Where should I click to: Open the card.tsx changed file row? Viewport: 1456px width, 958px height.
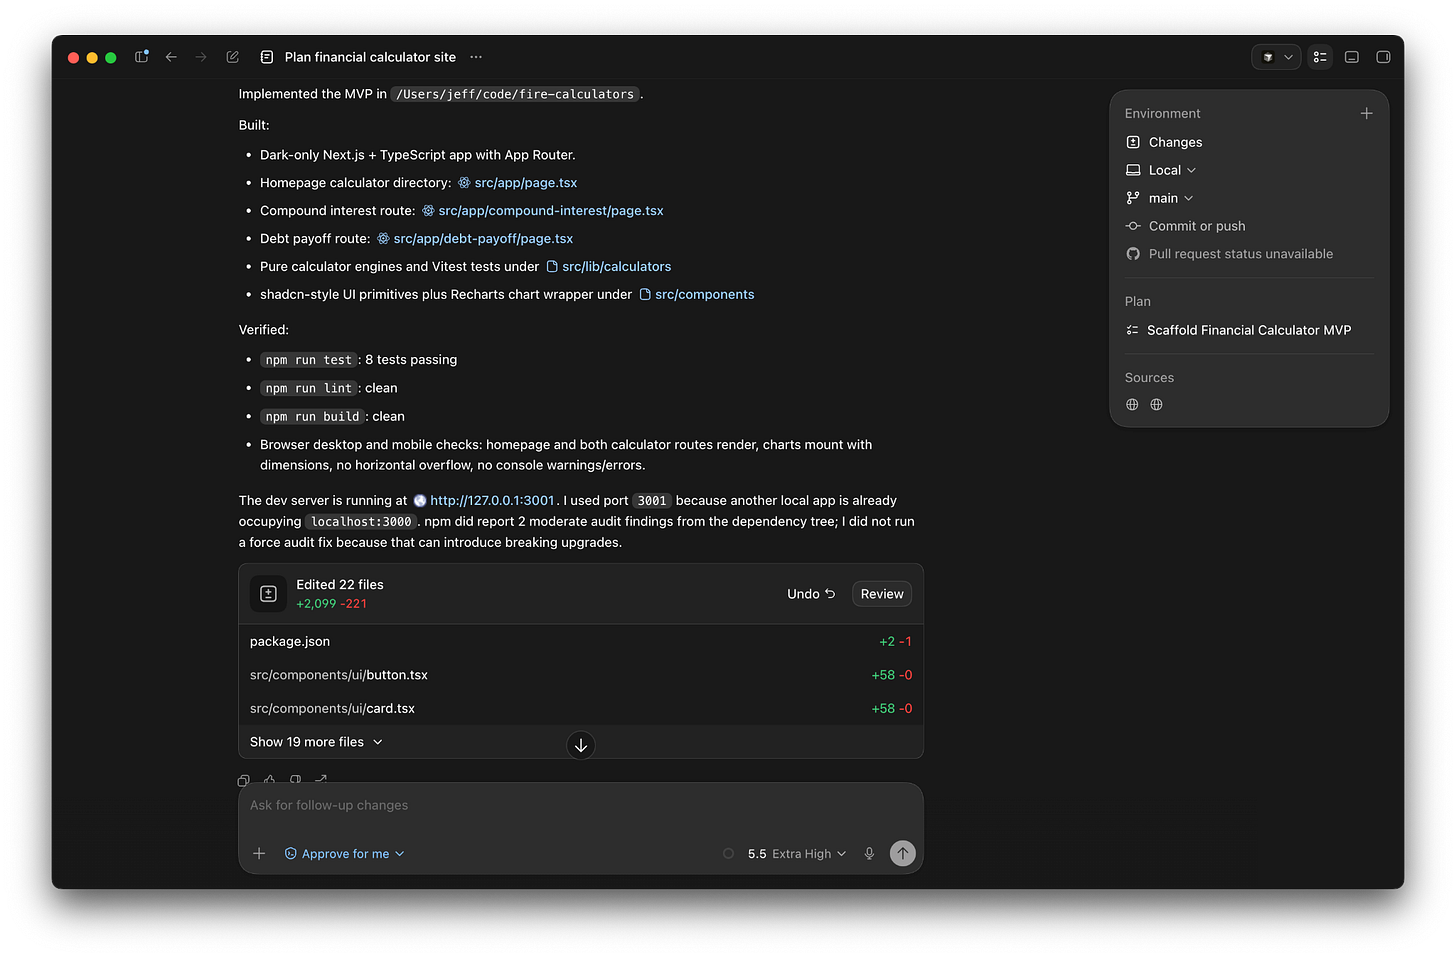click(x=581, y=708)
